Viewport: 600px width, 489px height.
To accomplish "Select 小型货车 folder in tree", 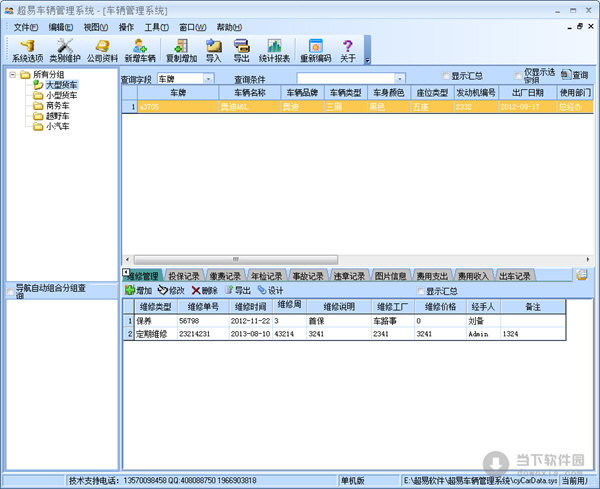I will (x=62, y=95).
